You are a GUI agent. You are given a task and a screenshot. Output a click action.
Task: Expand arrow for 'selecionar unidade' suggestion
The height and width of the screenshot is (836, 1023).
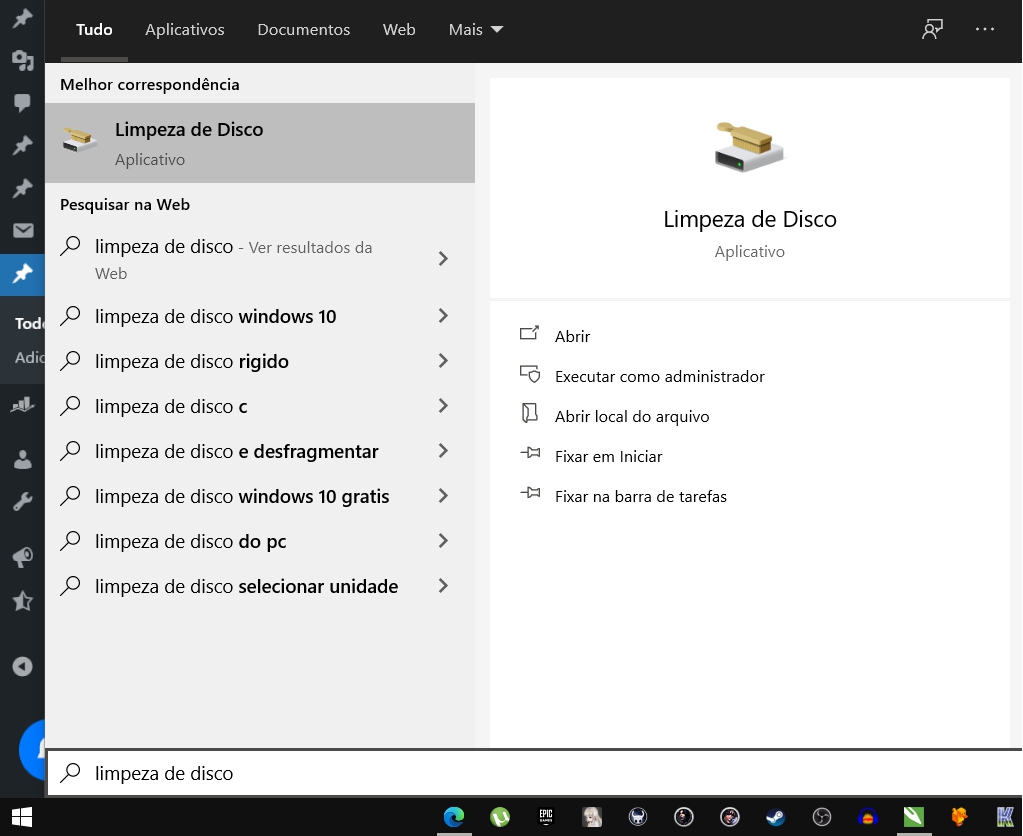(x=443, y=586)
